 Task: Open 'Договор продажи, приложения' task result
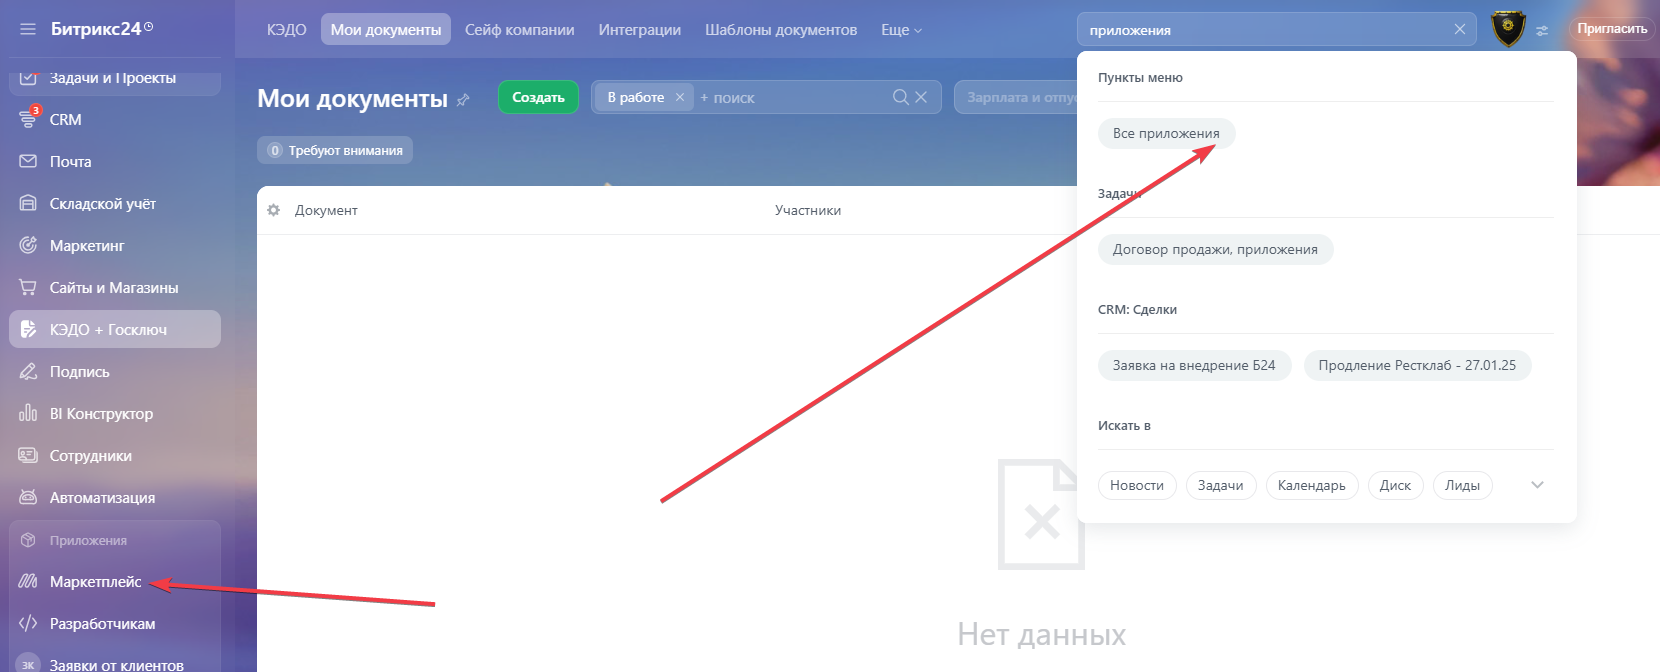tap(1215, 249)
